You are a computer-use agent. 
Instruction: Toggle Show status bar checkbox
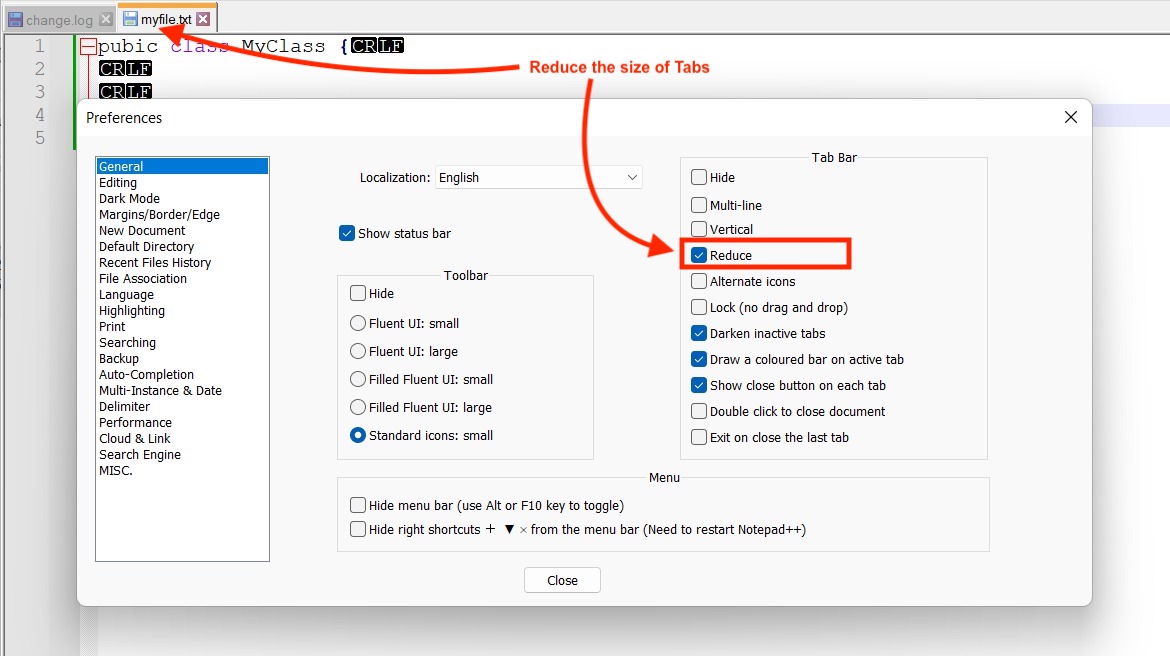(348, 234)
